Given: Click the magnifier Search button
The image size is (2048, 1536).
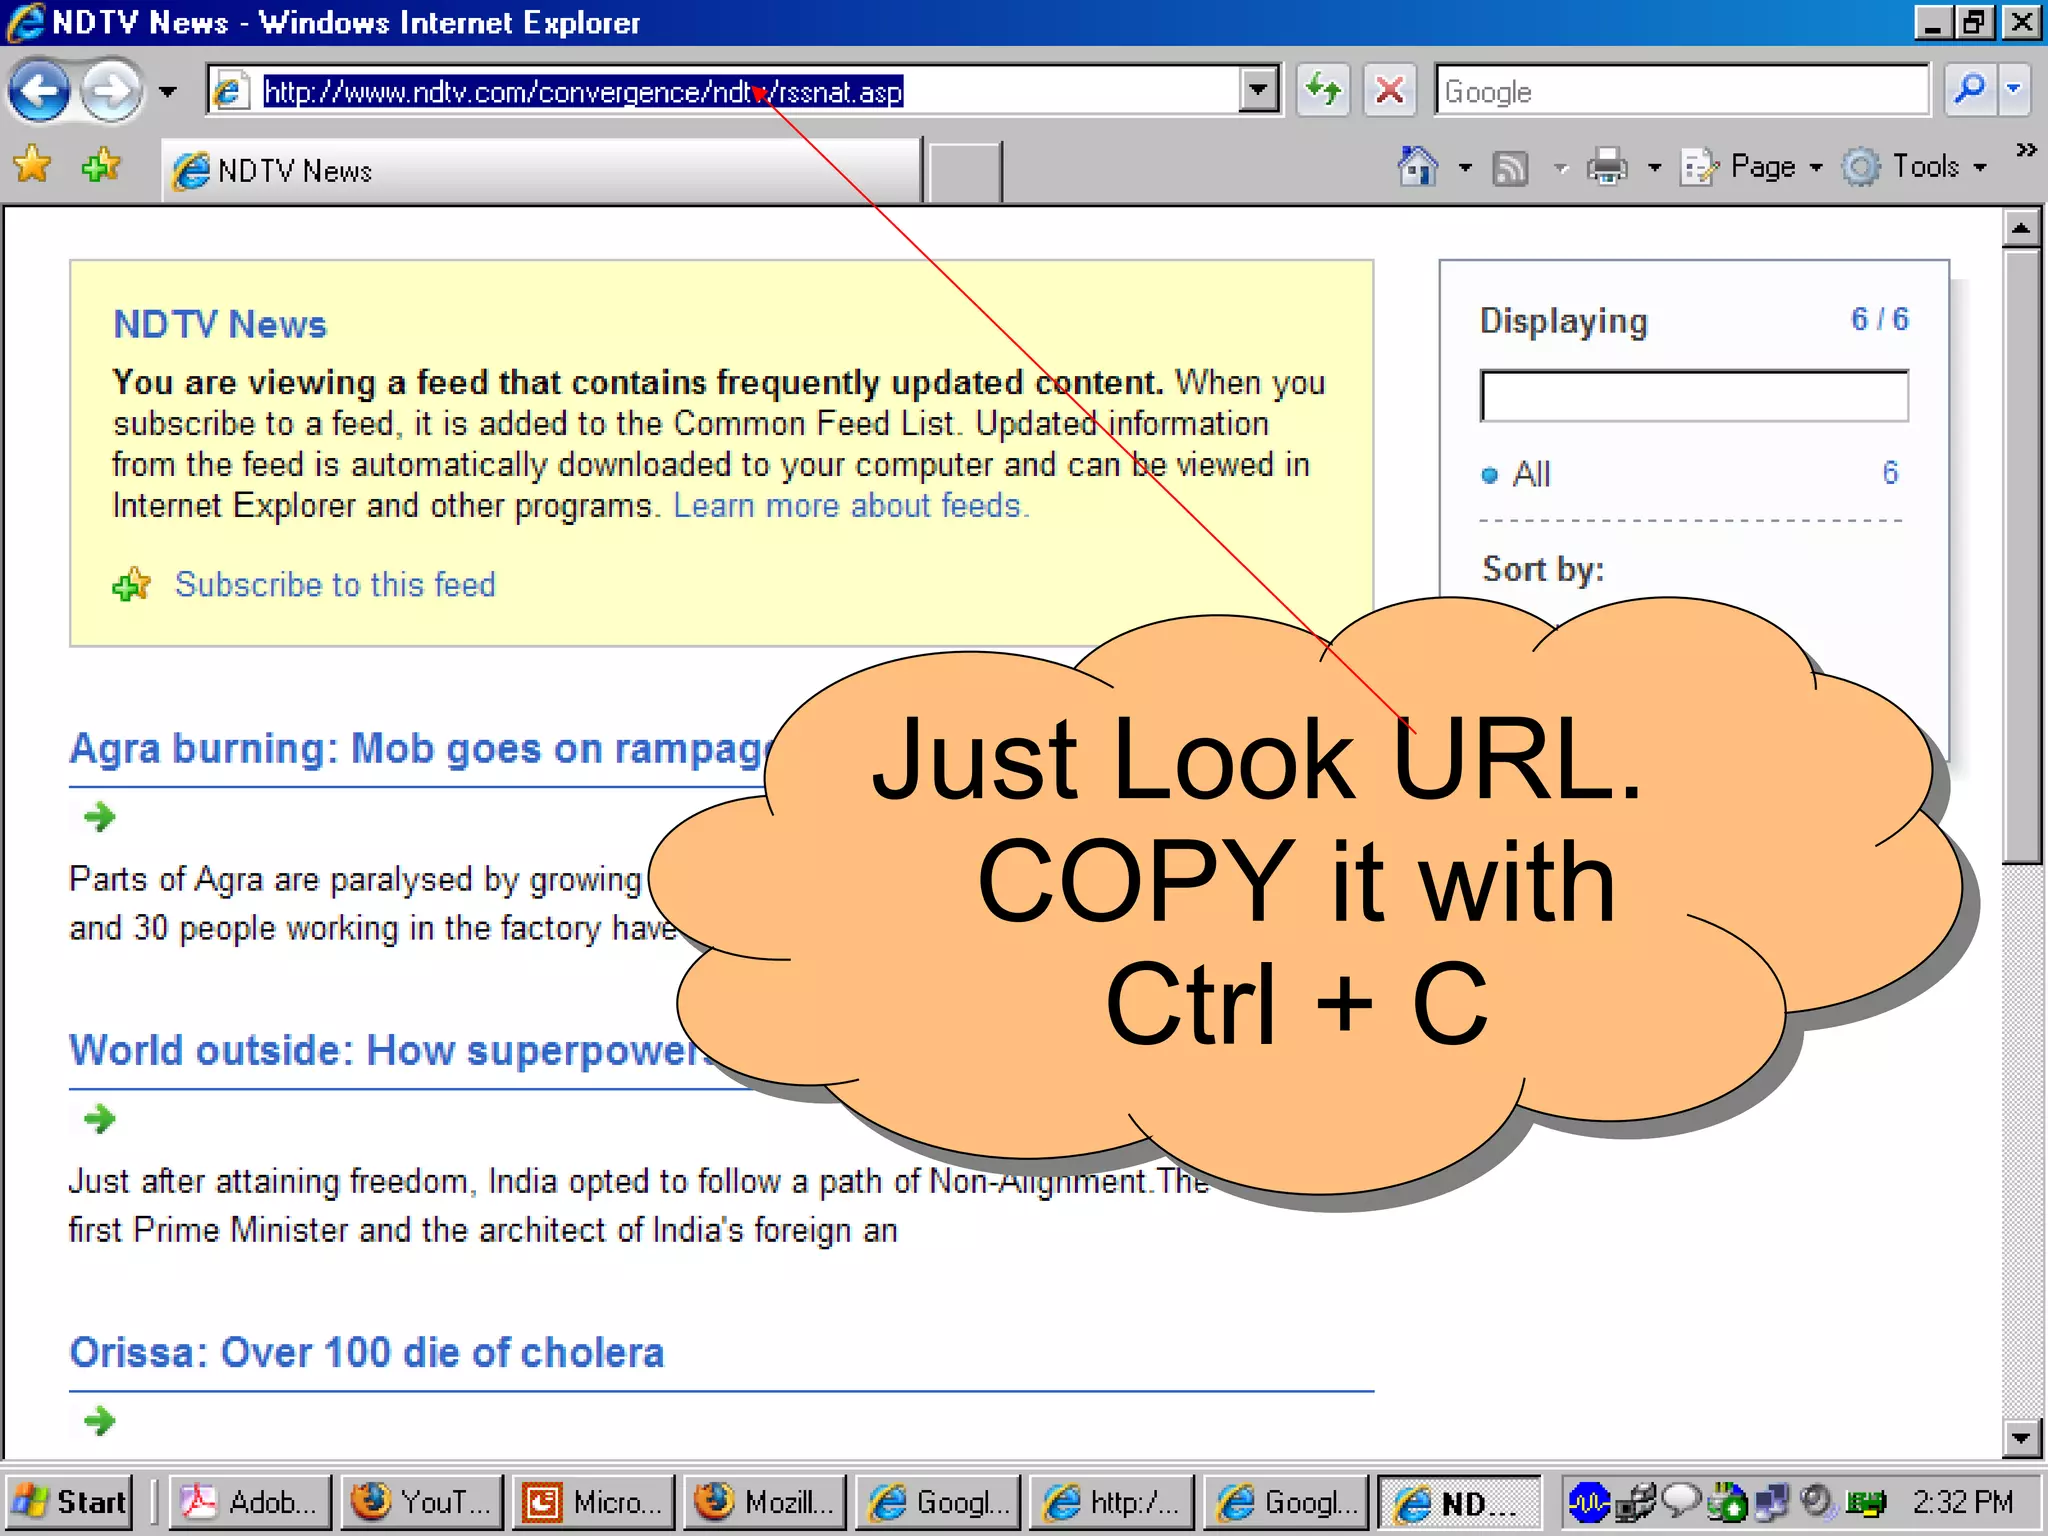Looking at the screenshot, I should tap(1970, 90).
